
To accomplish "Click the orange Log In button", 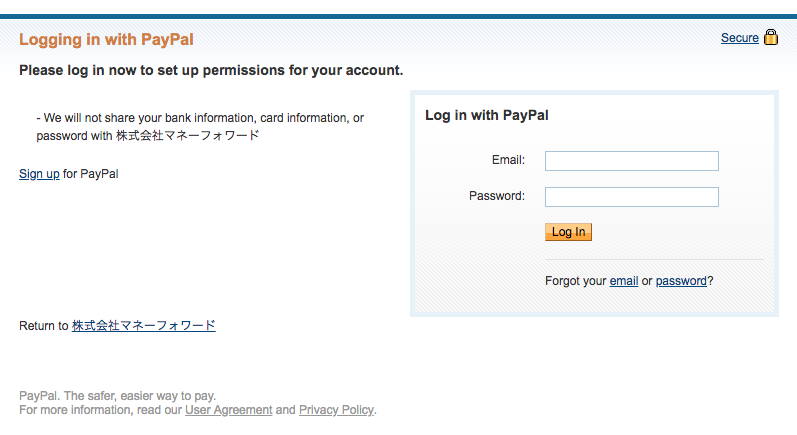I will click(x=568, y=232).
